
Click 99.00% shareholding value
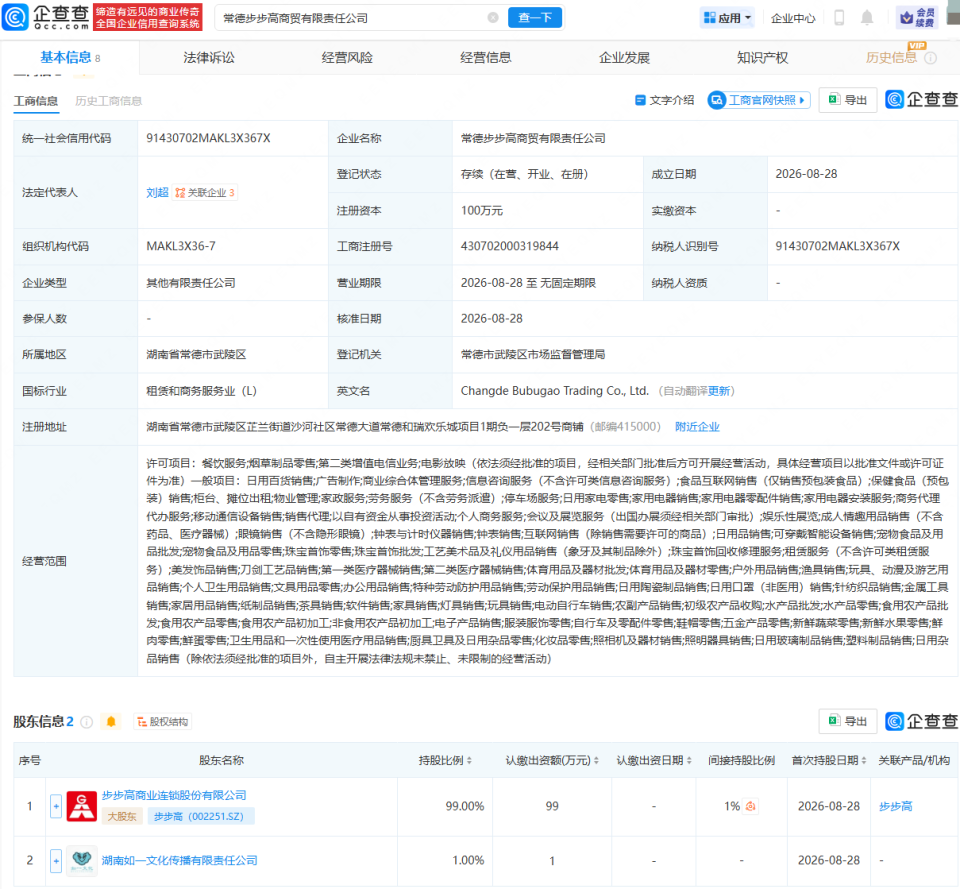[x=465, y=806]
